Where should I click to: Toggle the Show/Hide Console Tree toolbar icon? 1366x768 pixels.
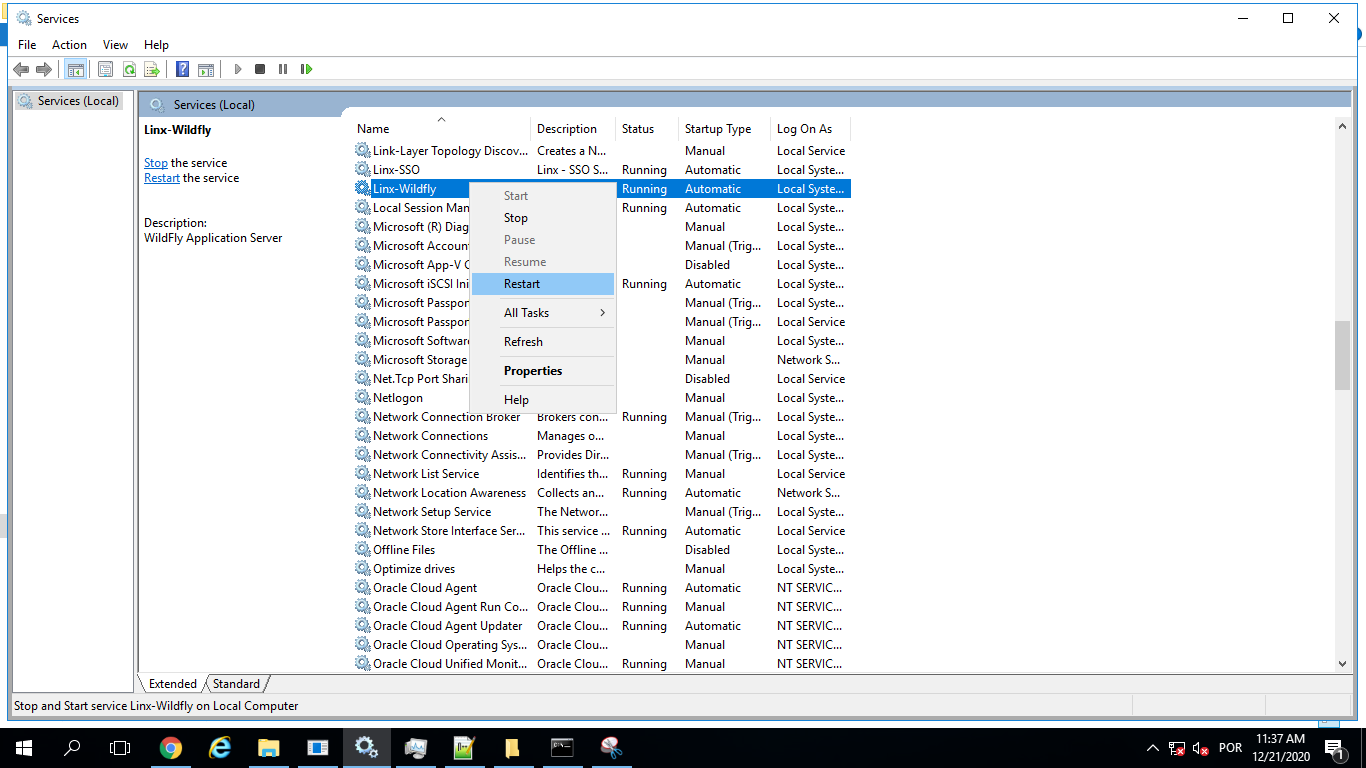coord(75,69)
